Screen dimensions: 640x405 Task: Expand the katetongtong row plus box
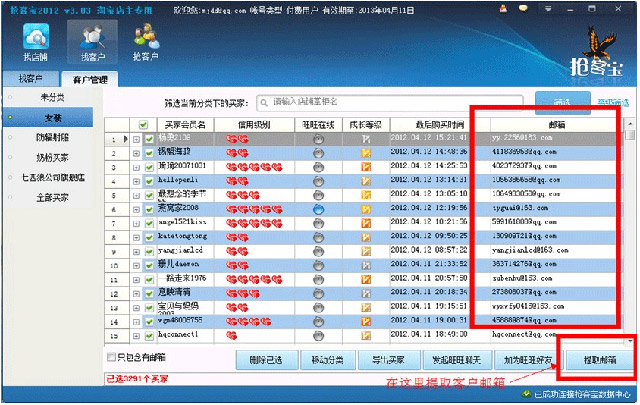click(136, 238)
